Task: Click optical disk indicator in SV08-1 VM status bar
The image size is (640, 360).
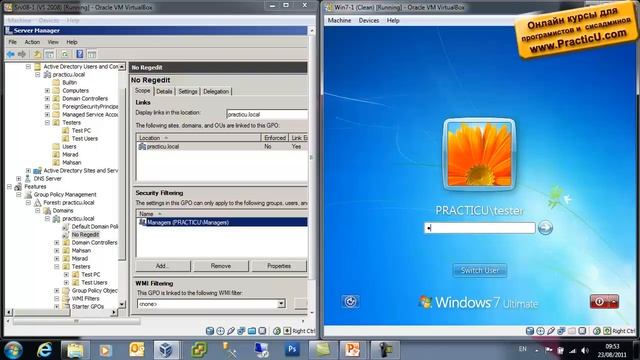Action: click(220, 331)
